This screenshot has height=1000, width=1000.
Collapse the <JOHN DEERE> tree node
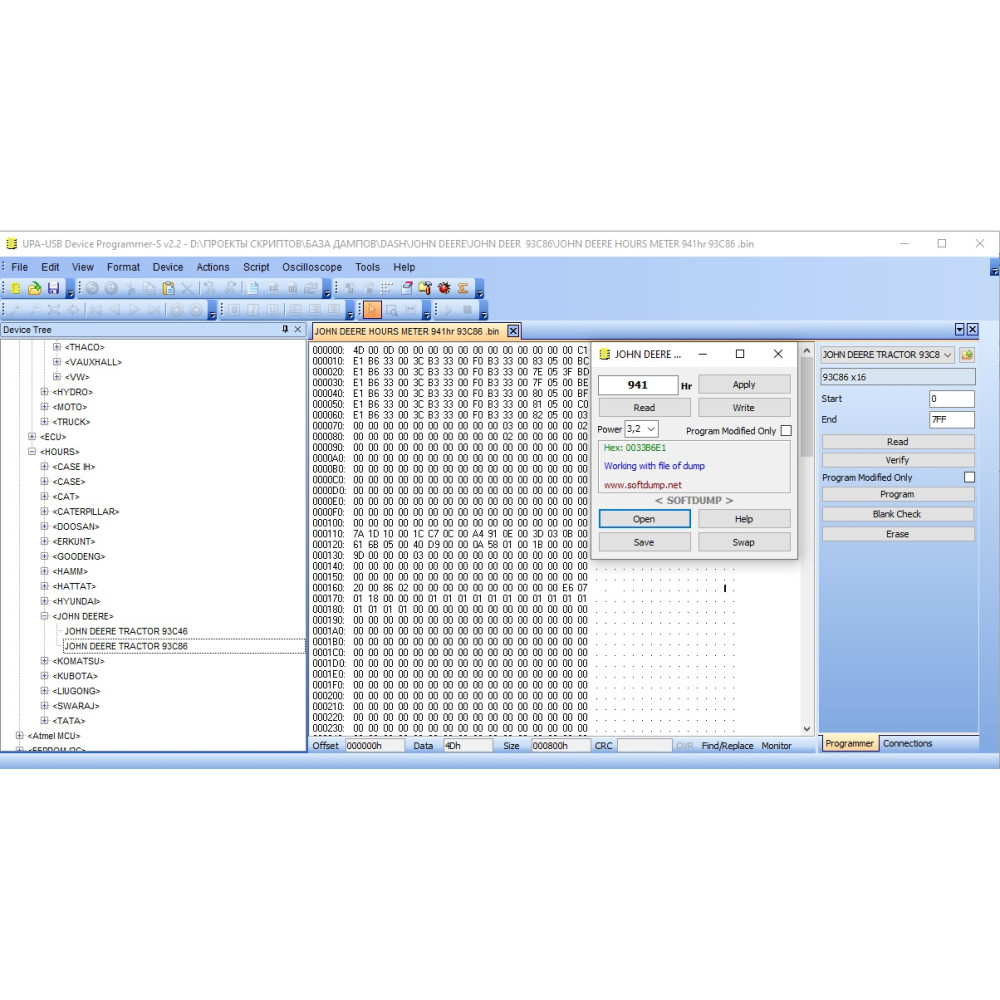44,616
